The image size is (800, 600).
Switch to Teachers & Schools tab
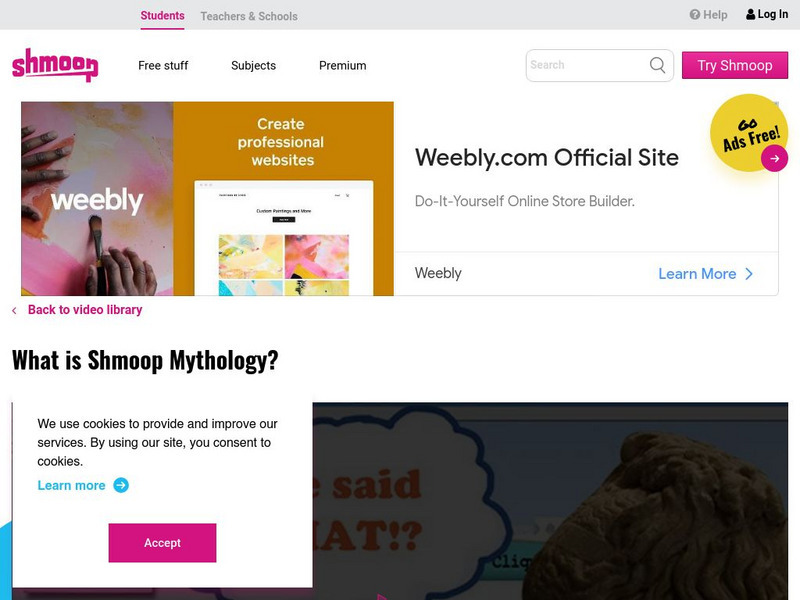click(249, 16)
